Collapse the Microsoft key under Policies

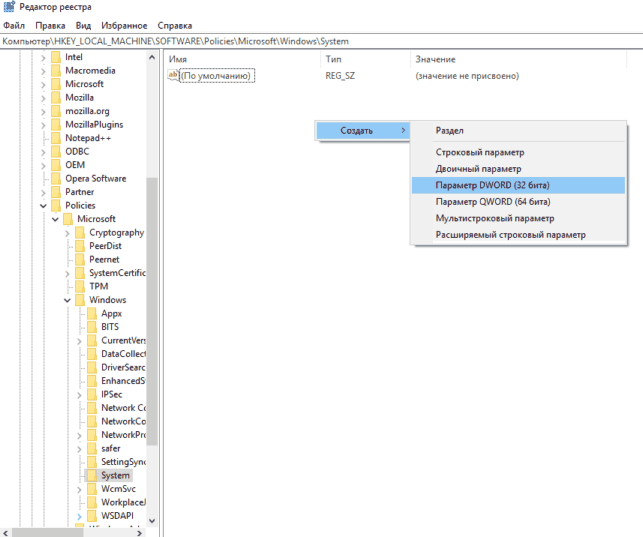55,219
